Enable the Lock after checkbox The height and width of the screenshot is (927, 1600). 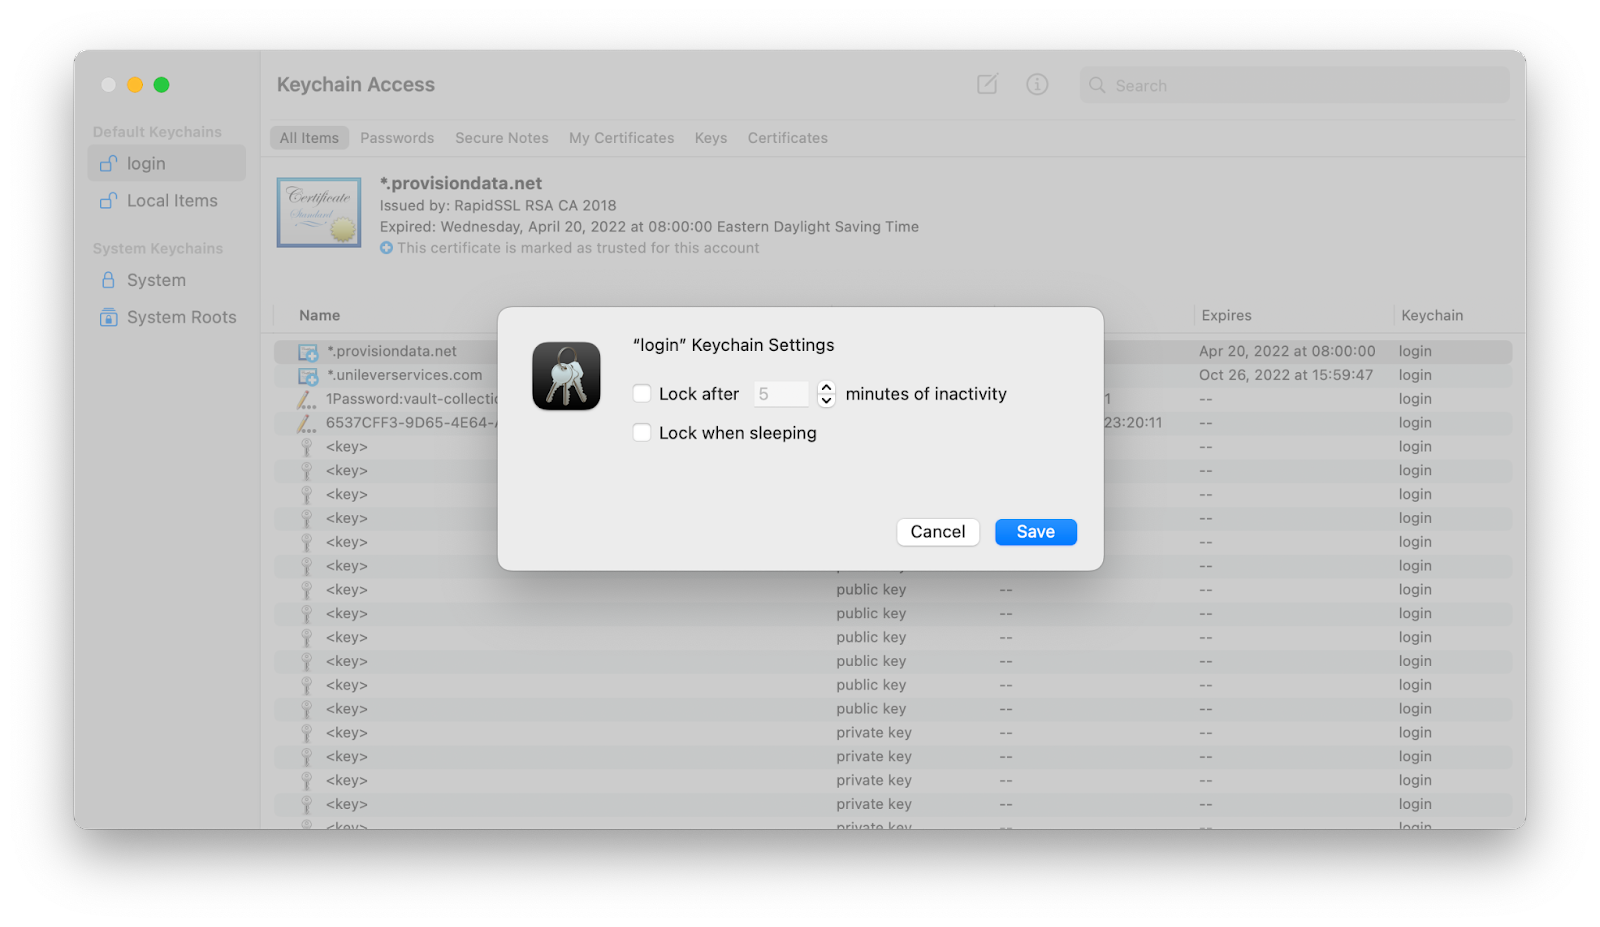[x=641, y=393]
